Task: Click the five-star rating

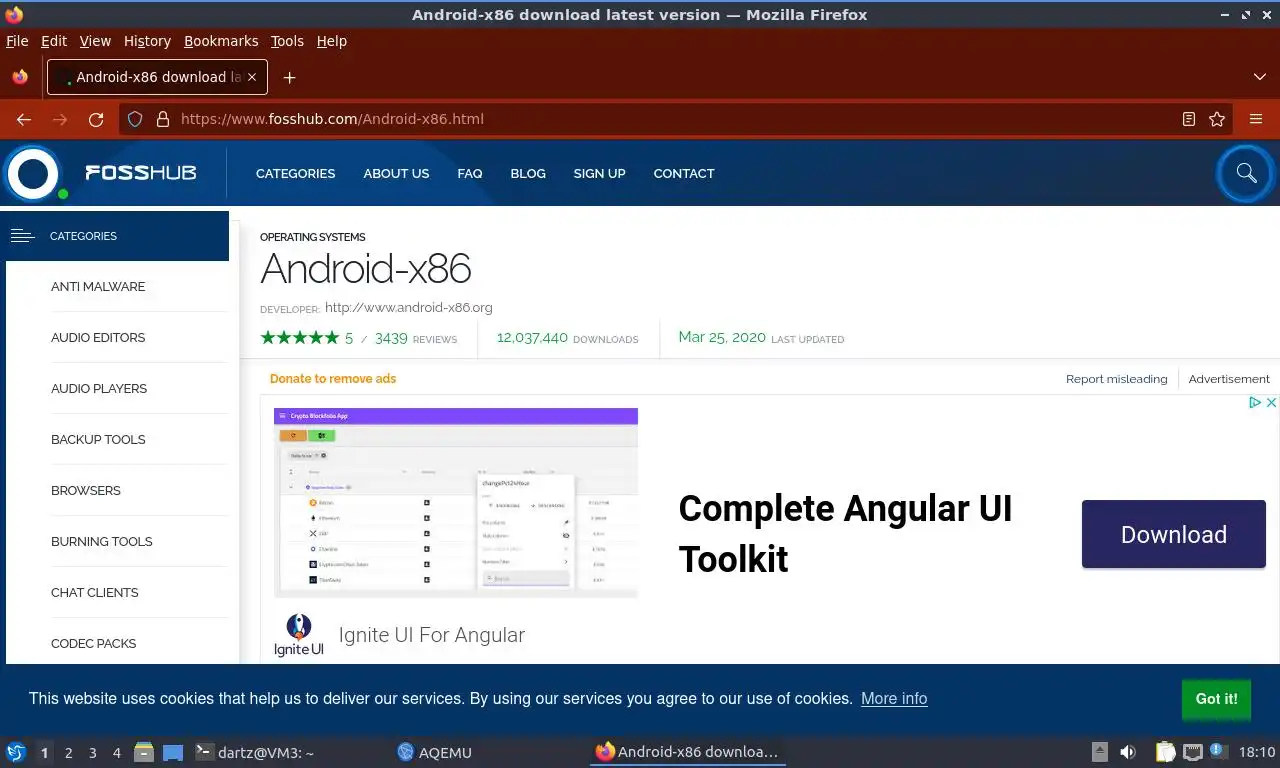Action: point(299,338)
